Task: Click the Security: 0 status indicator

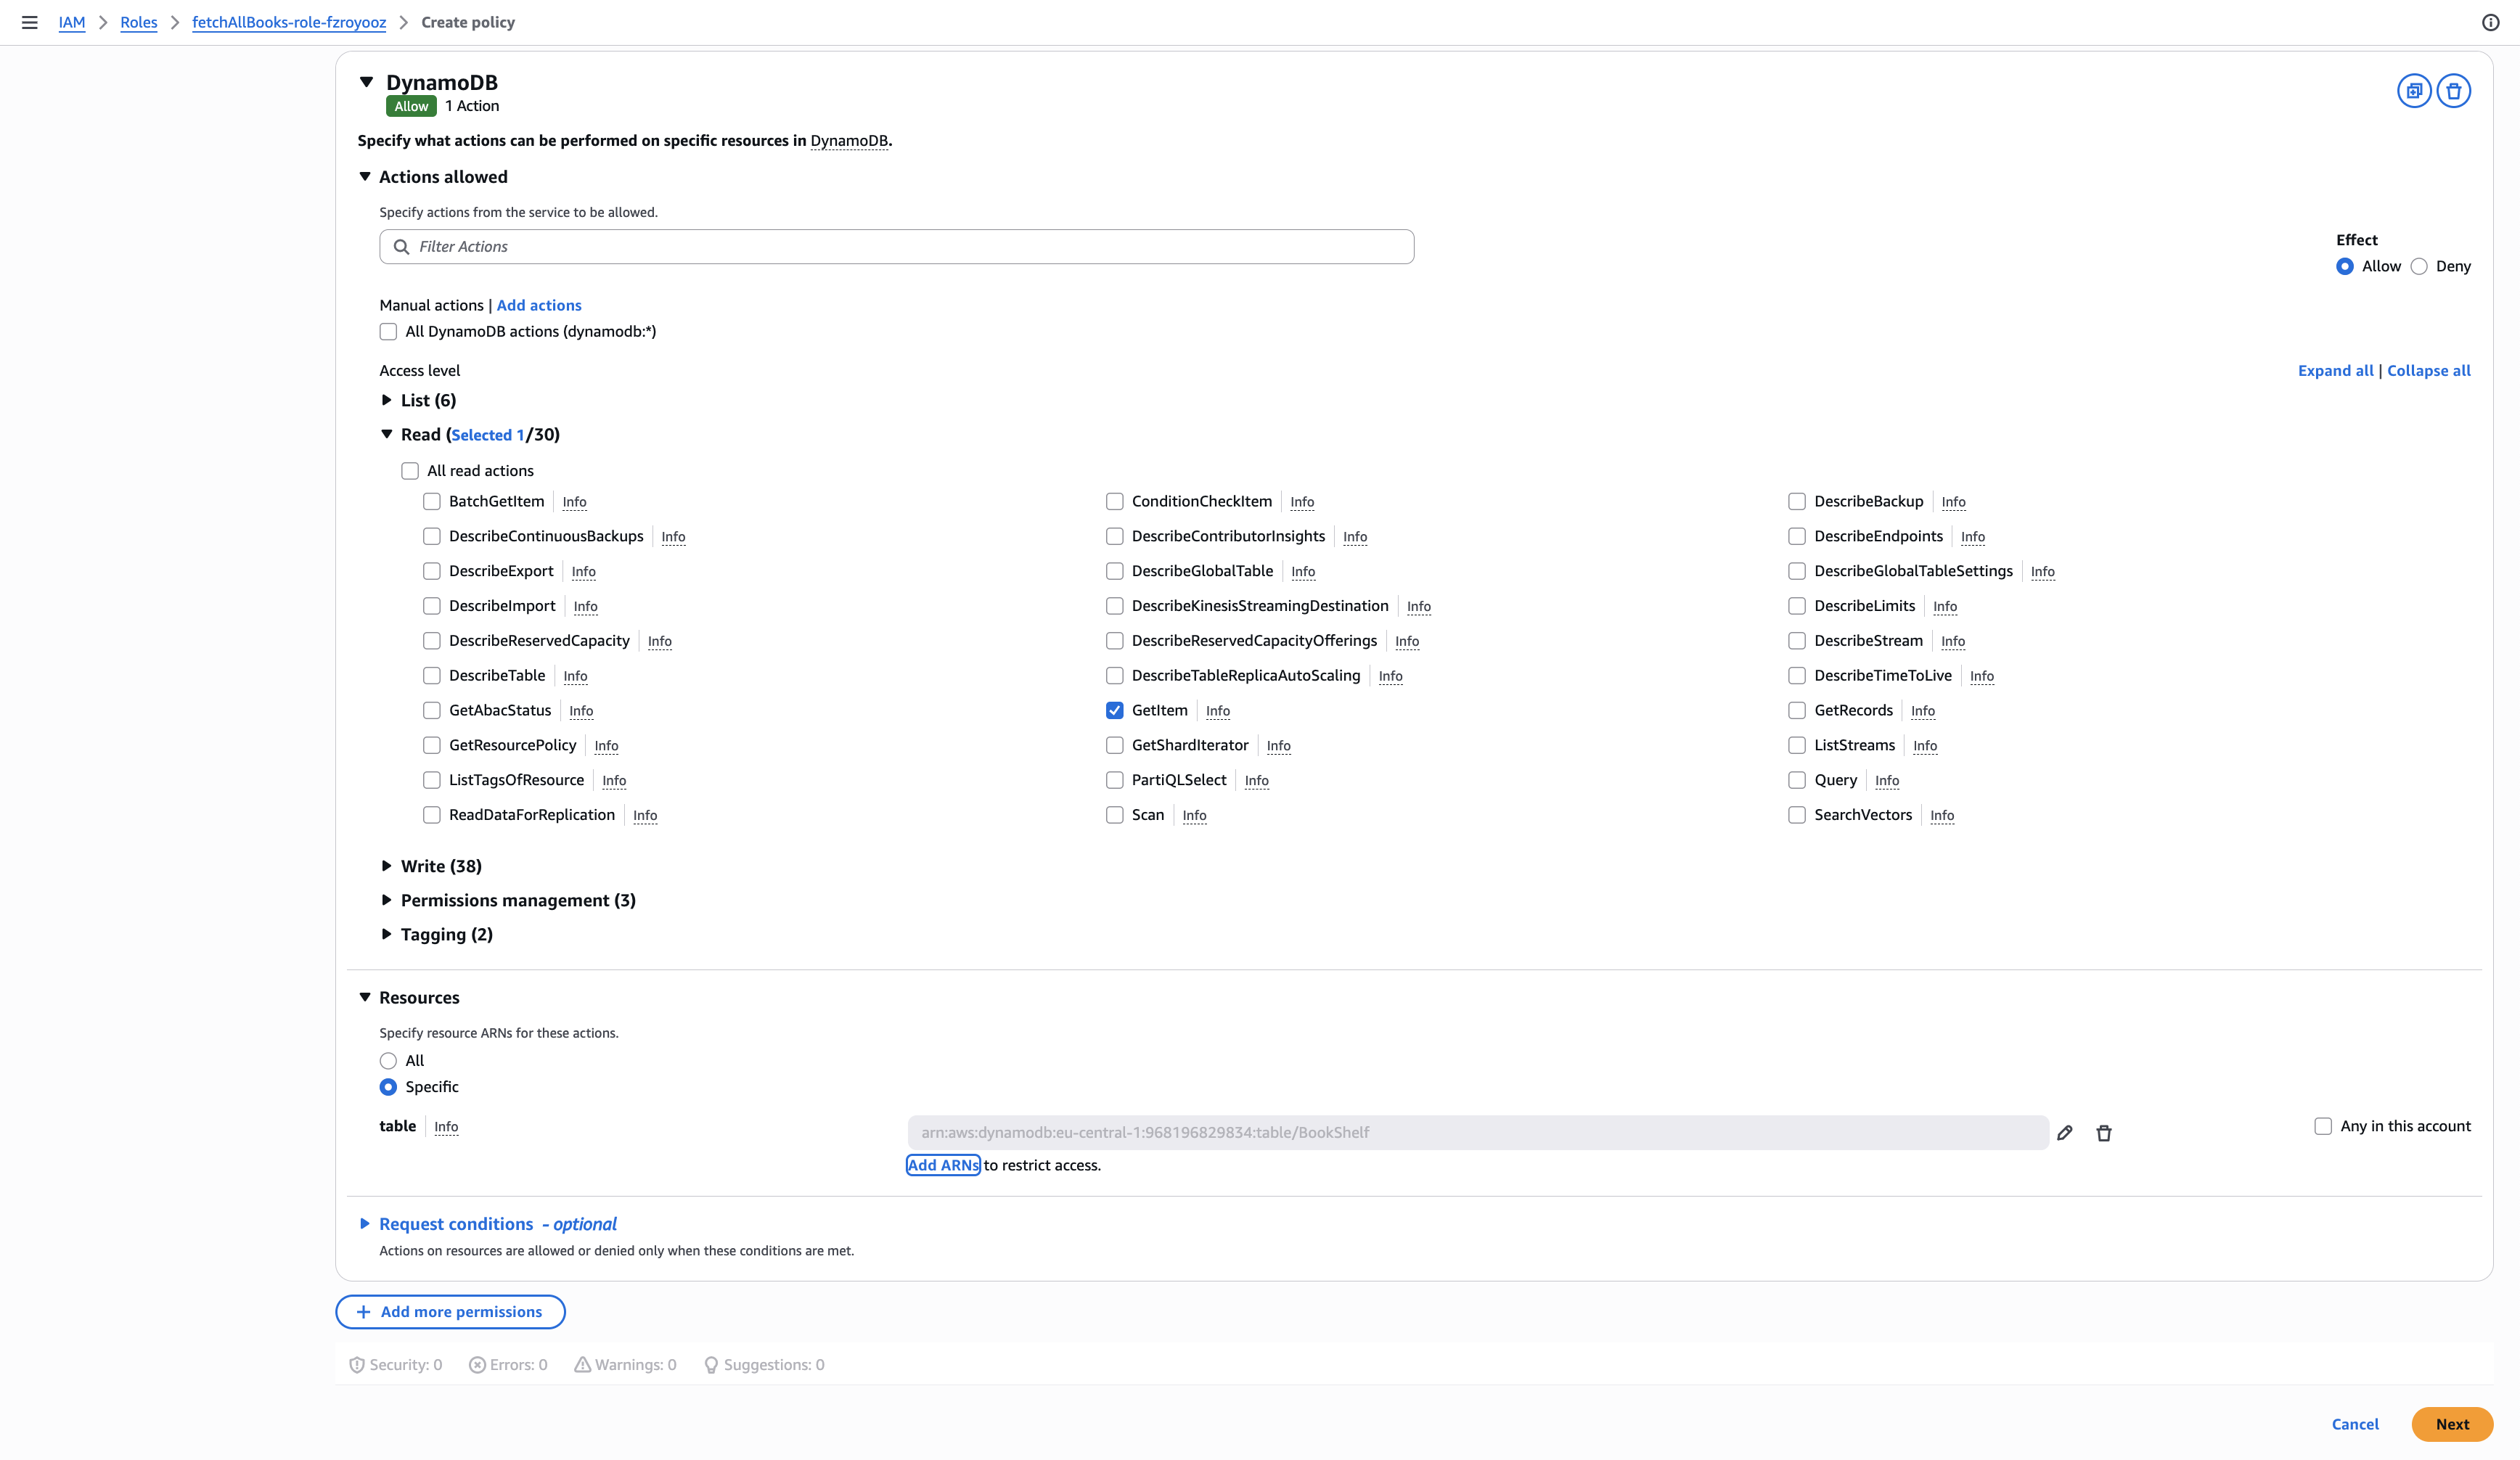Action: [395, 1365]
